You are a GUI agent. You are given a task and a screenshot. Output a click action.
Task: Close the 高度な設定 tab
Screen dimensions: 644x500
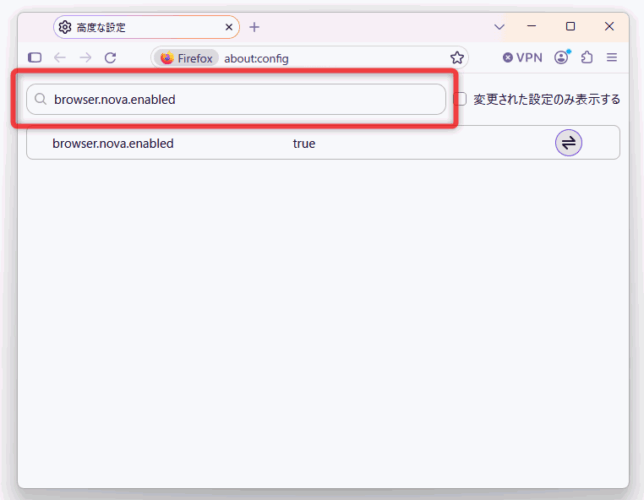click(x=229, y=27)
